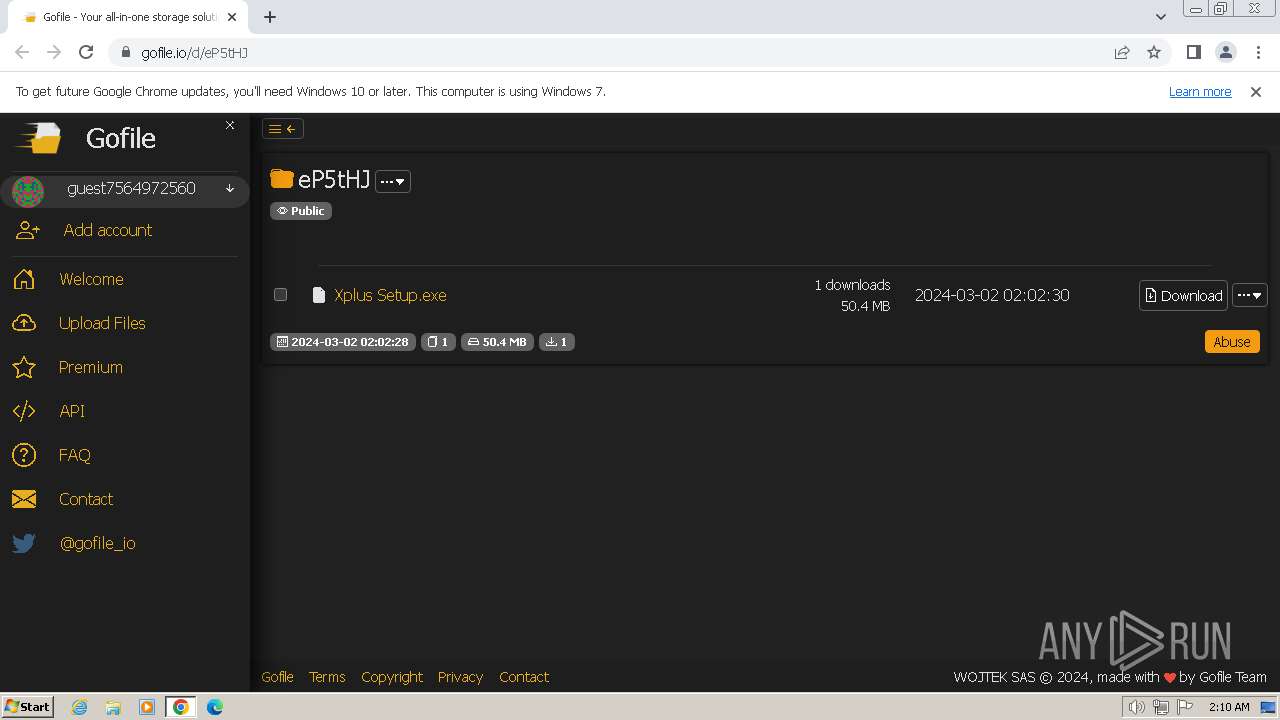Click the Gofile logo icon
The height and width of the screenshot is (720, 1280).
(x=38, y=138)
